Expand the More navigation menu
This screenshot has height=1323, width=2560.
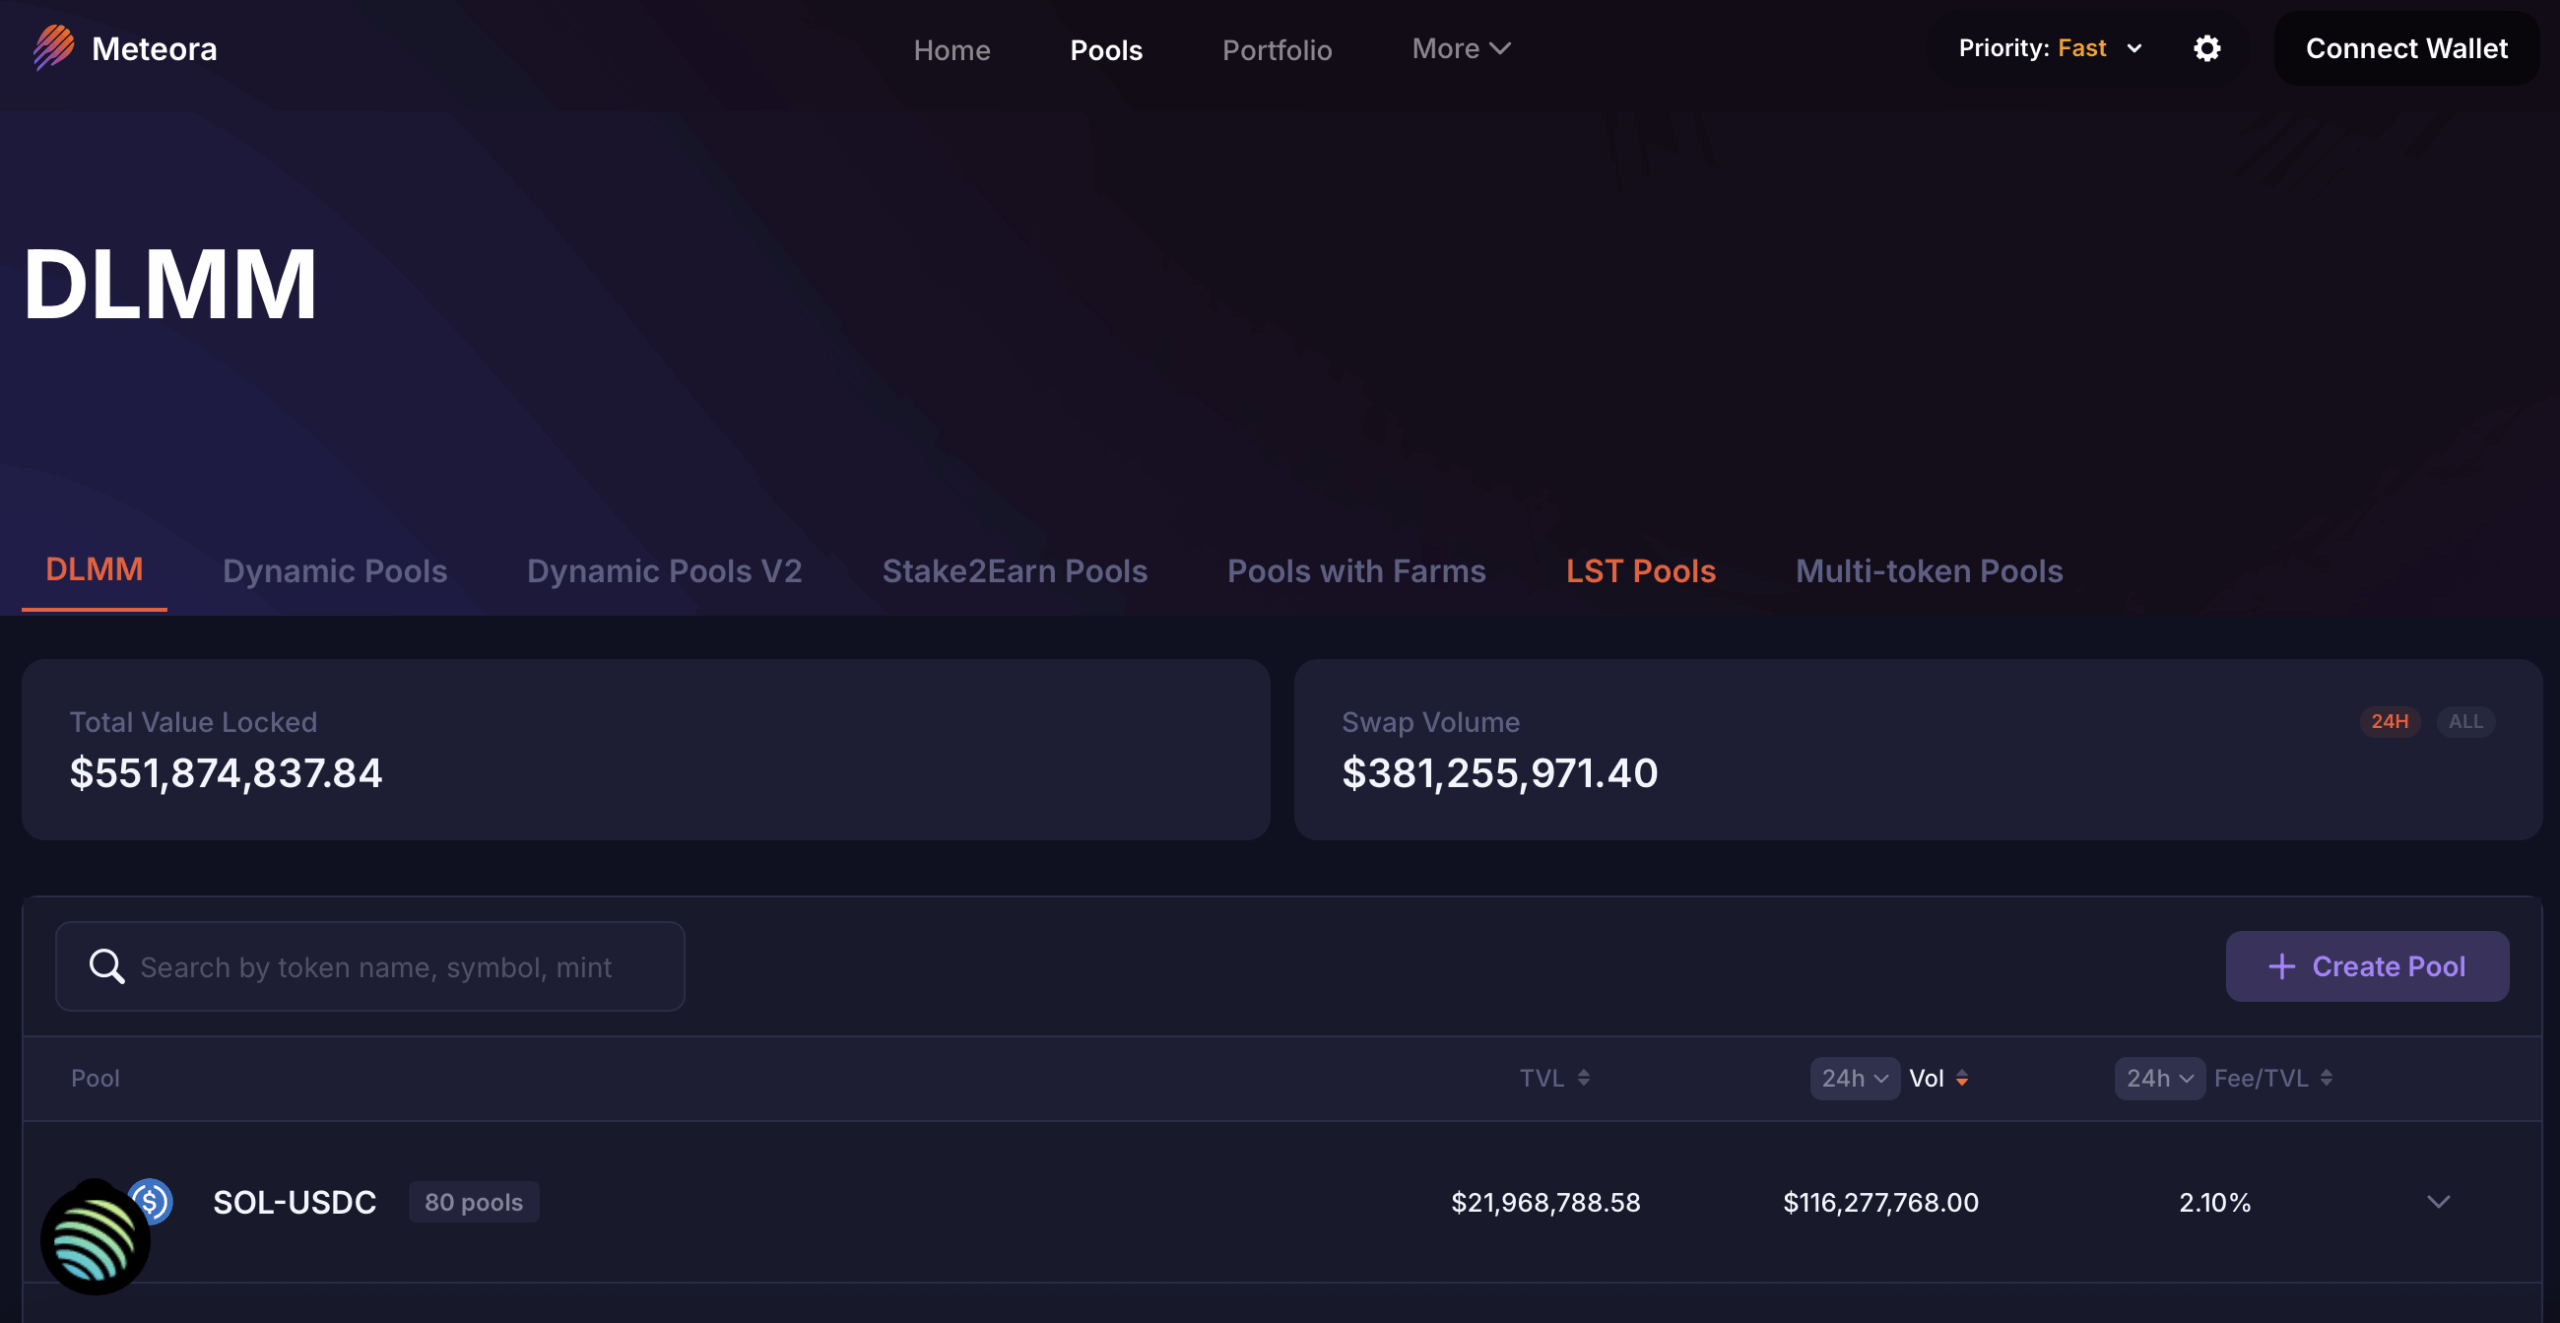1460,48
